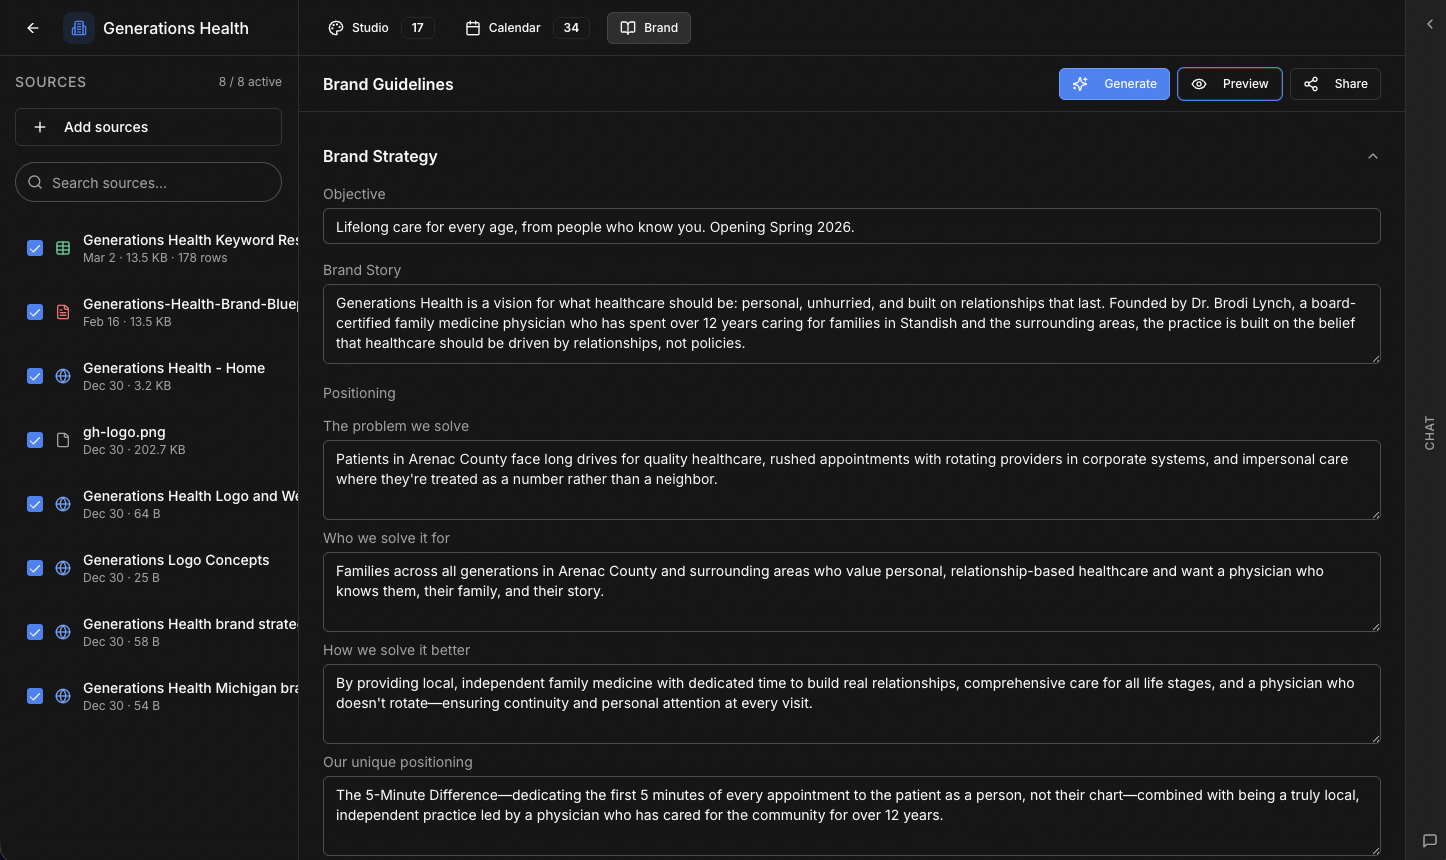Switch to the Studio tab
Viewport: 1446px width, 860px height.
coord(380,28)
